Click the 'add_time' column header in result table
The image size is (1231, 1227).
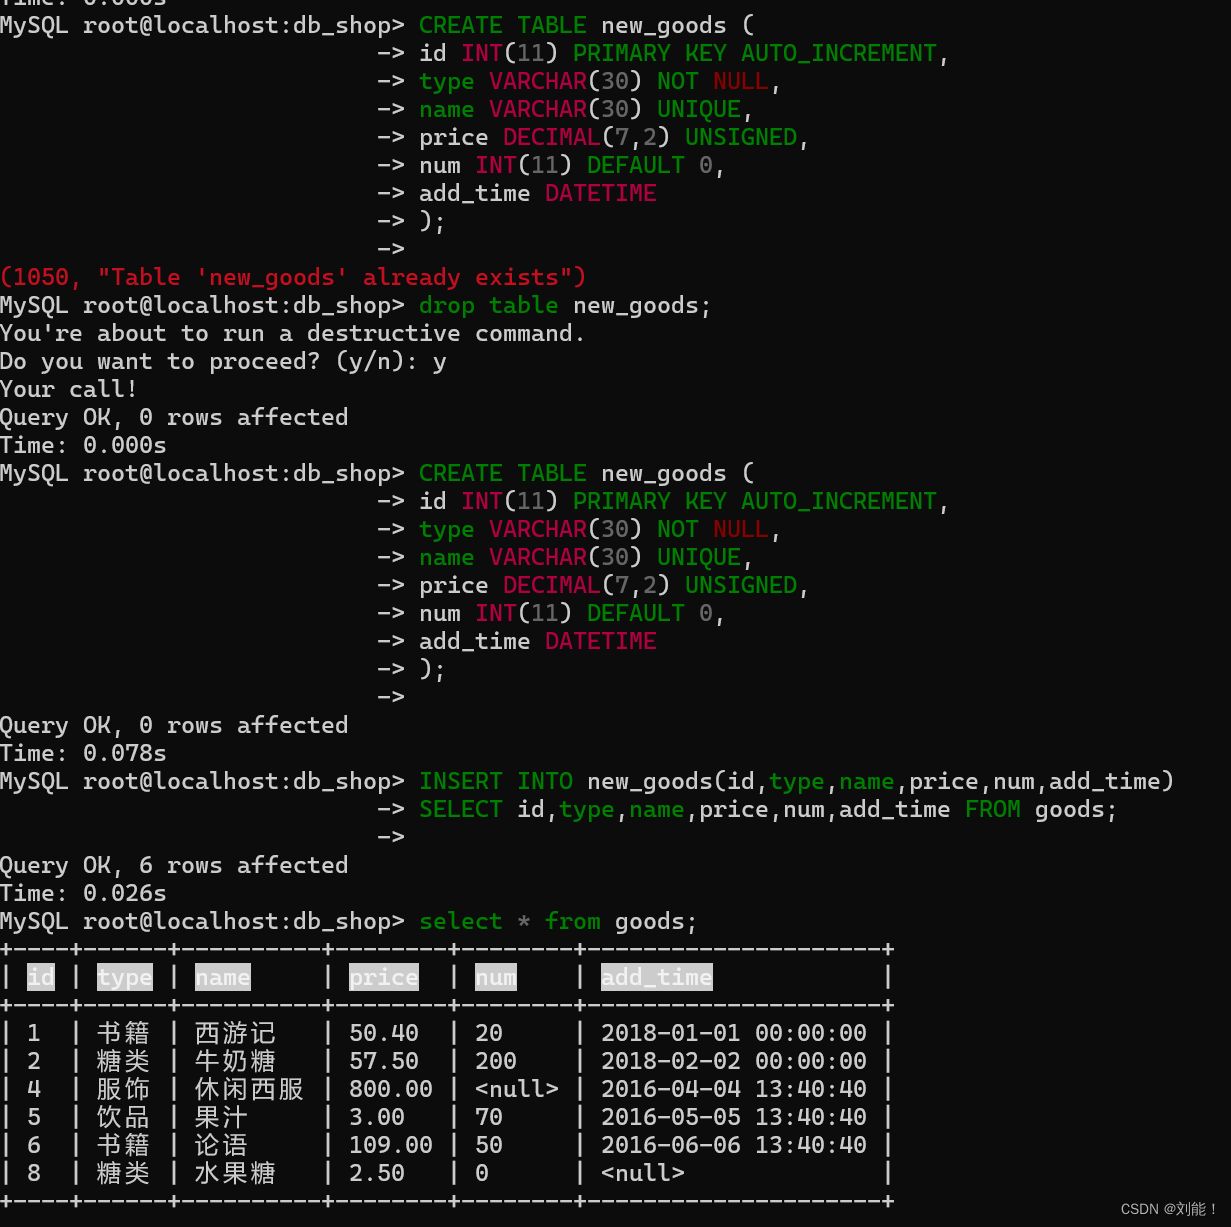pos(657,977)
